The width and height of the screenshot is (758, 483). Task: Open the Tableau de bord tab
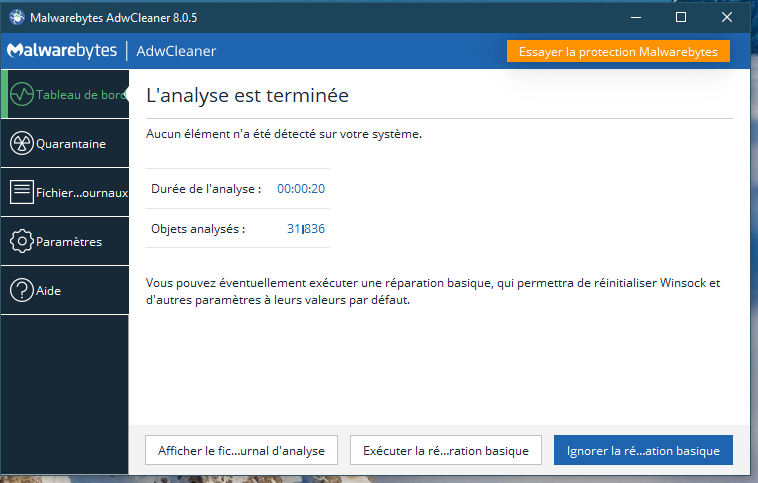[x=65, y=94]
